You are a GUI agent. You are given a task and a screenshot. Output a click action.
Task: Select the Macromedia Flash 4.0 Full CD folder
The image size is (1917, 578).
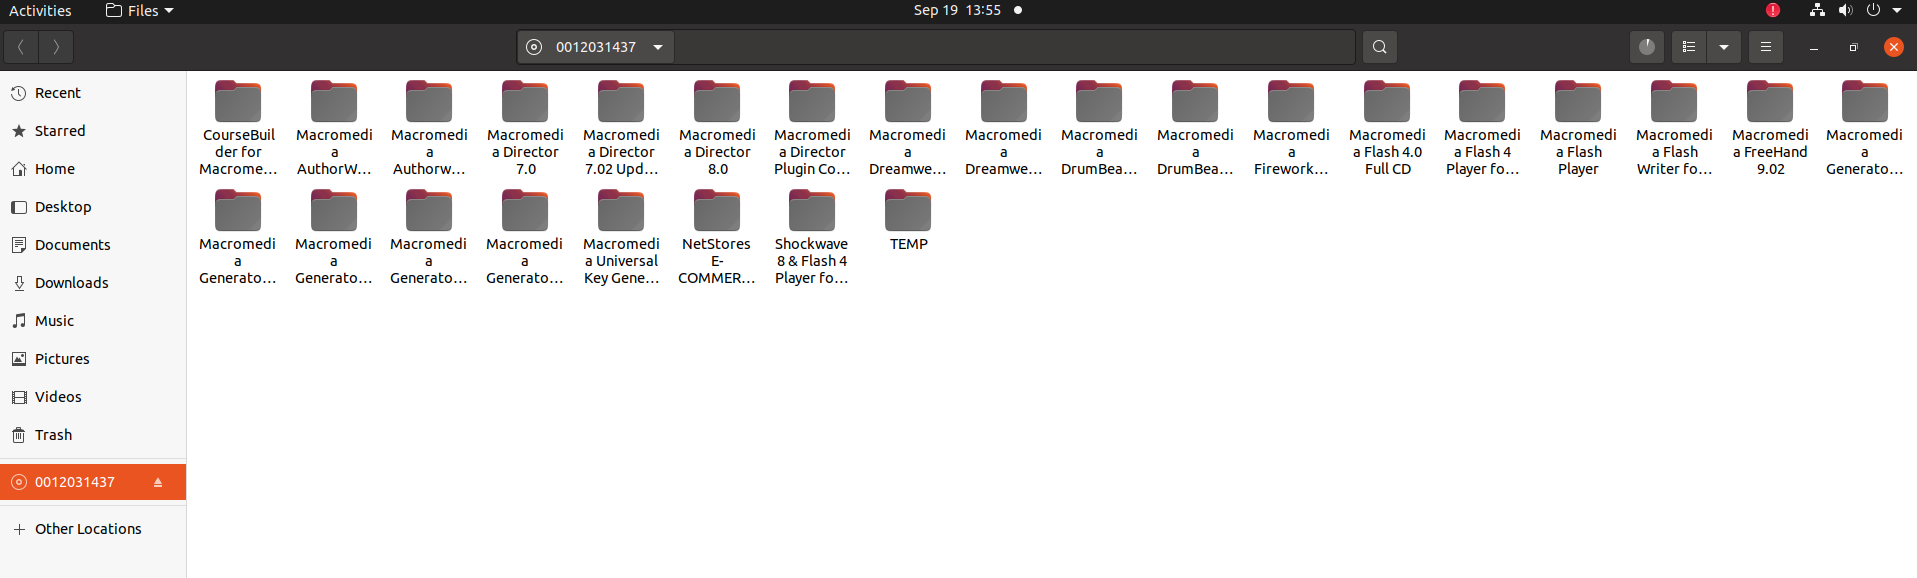point(1387,128)
